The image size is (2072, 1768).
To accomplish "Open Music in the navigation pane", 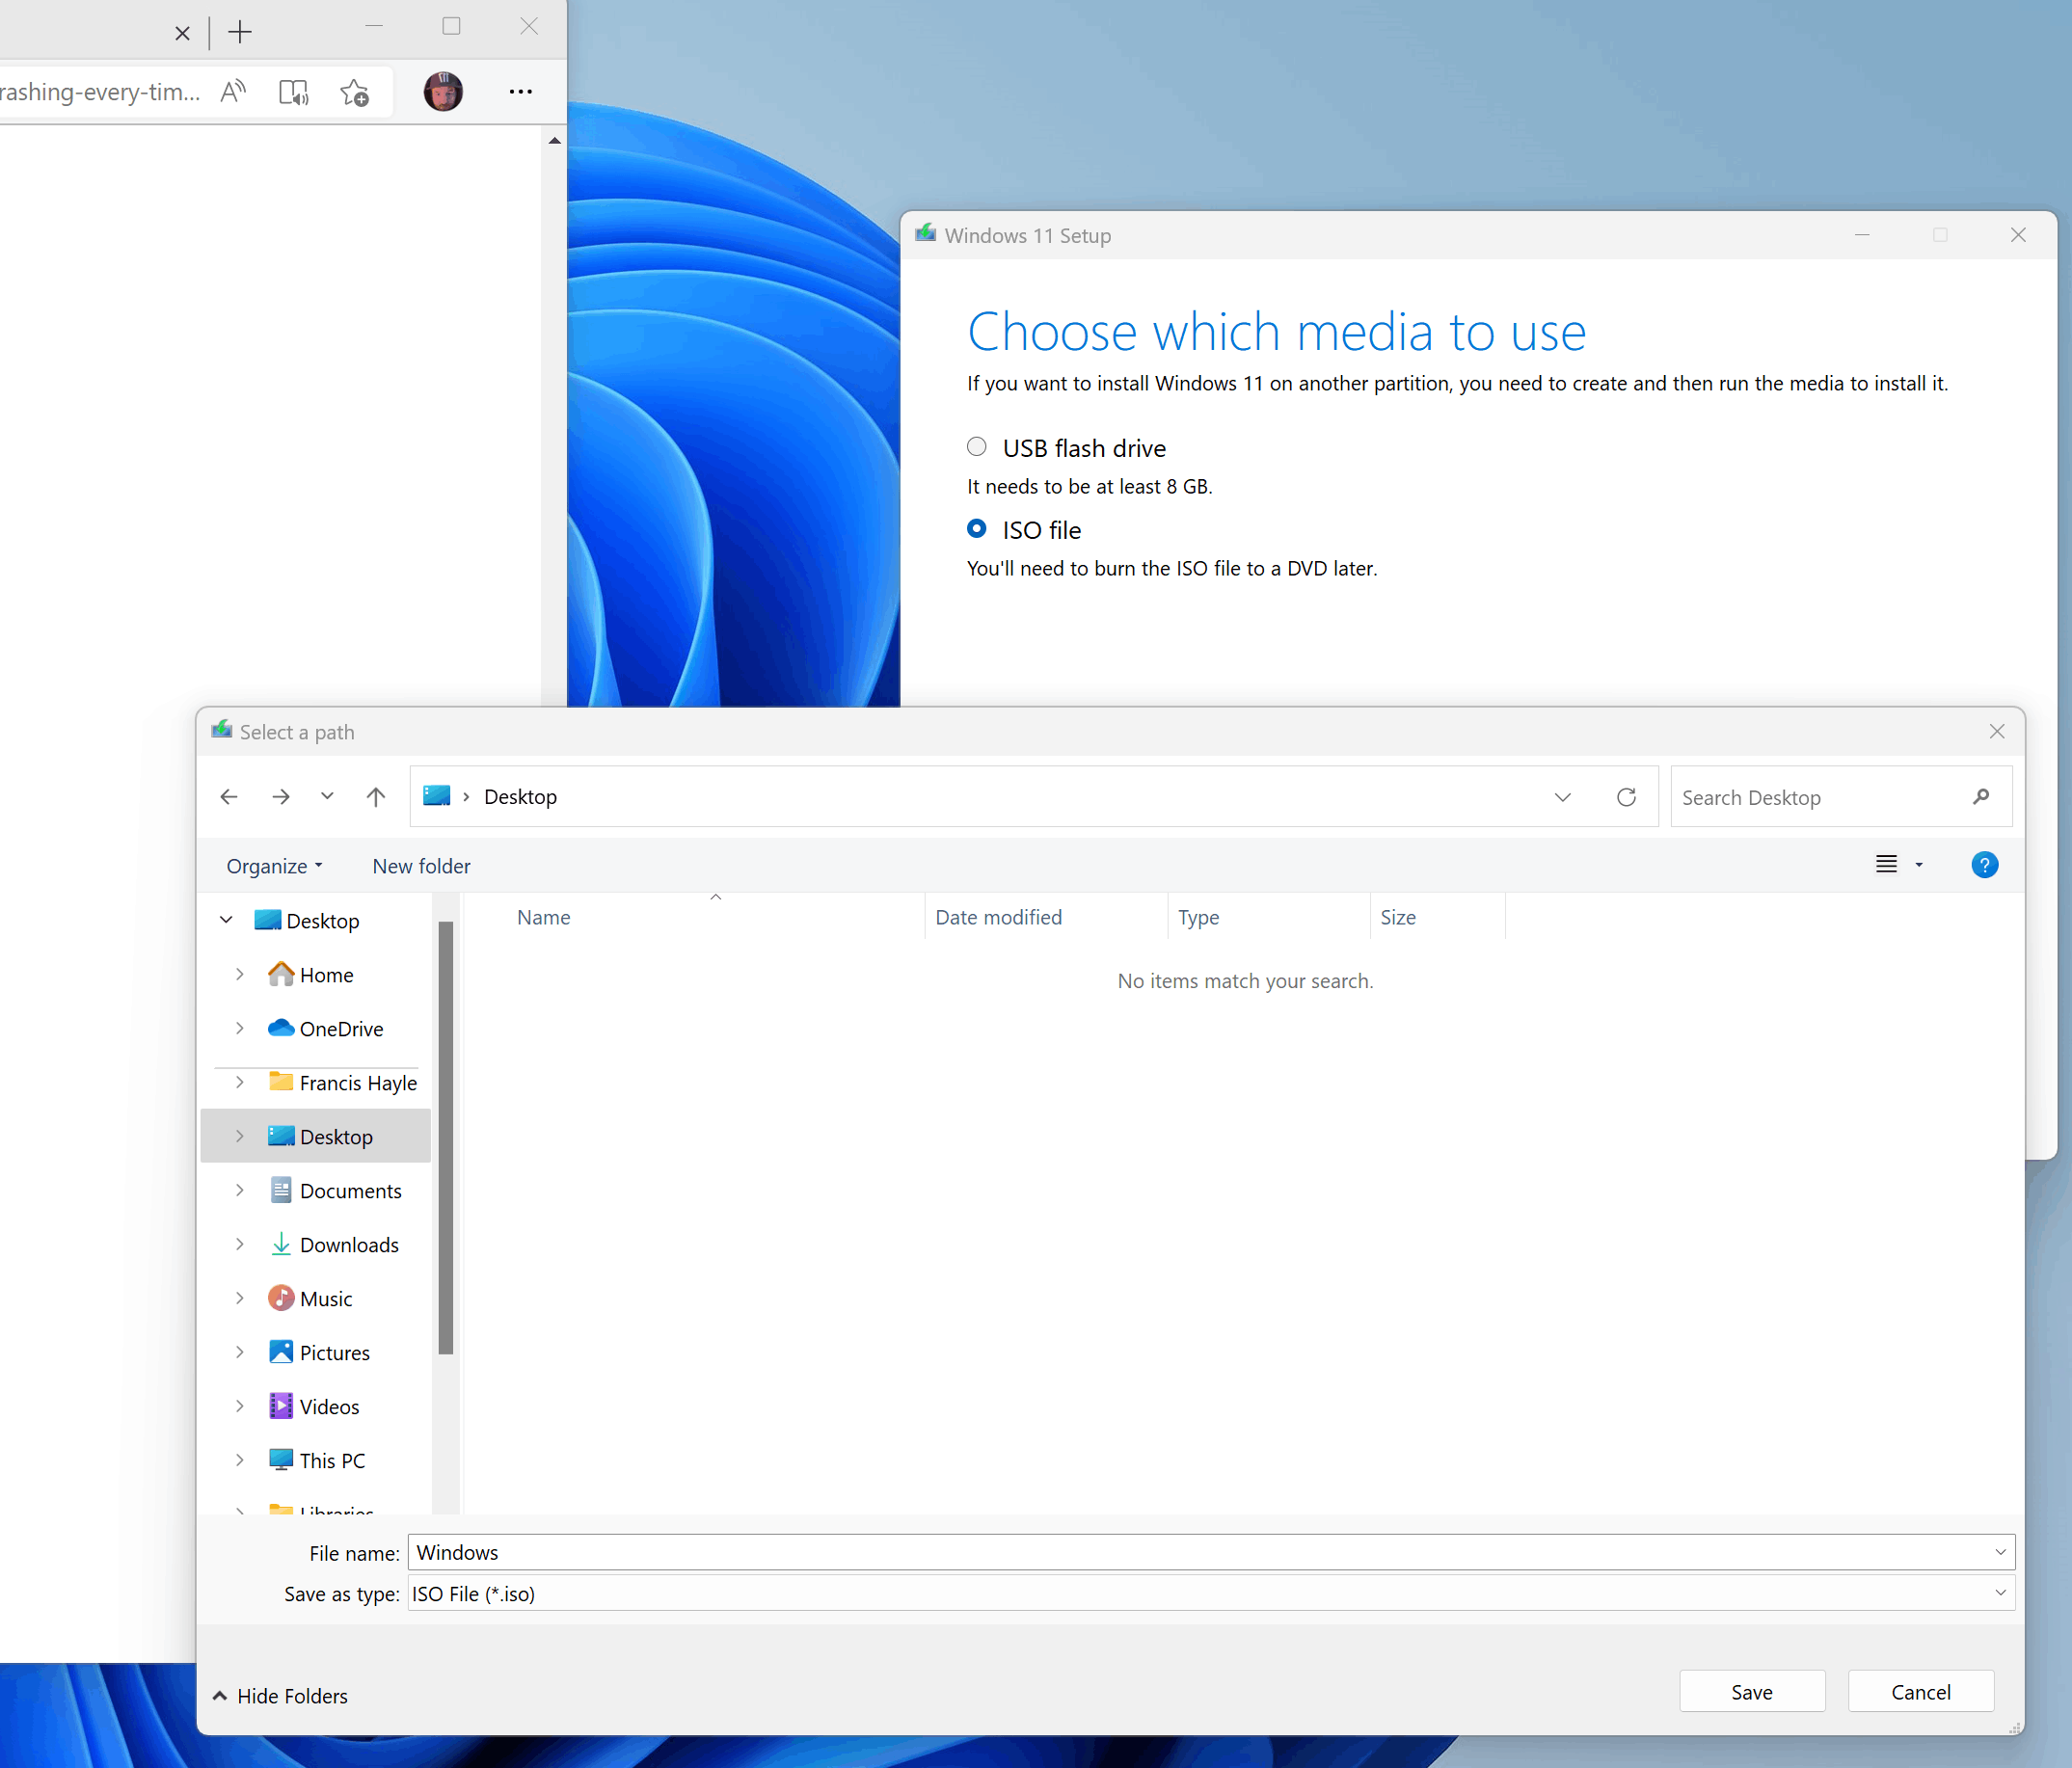I will pos(311,1298).
